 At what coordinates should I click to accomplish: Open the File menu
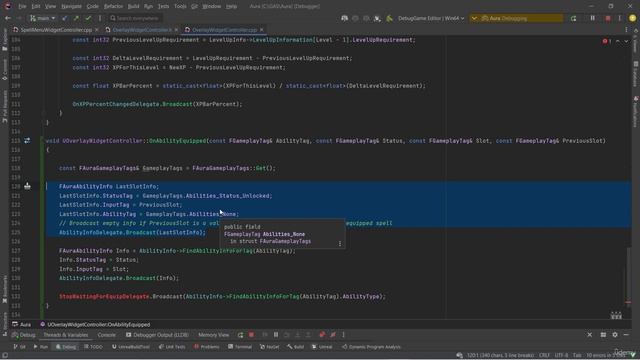pyautogui.click(x=22, y=7)
